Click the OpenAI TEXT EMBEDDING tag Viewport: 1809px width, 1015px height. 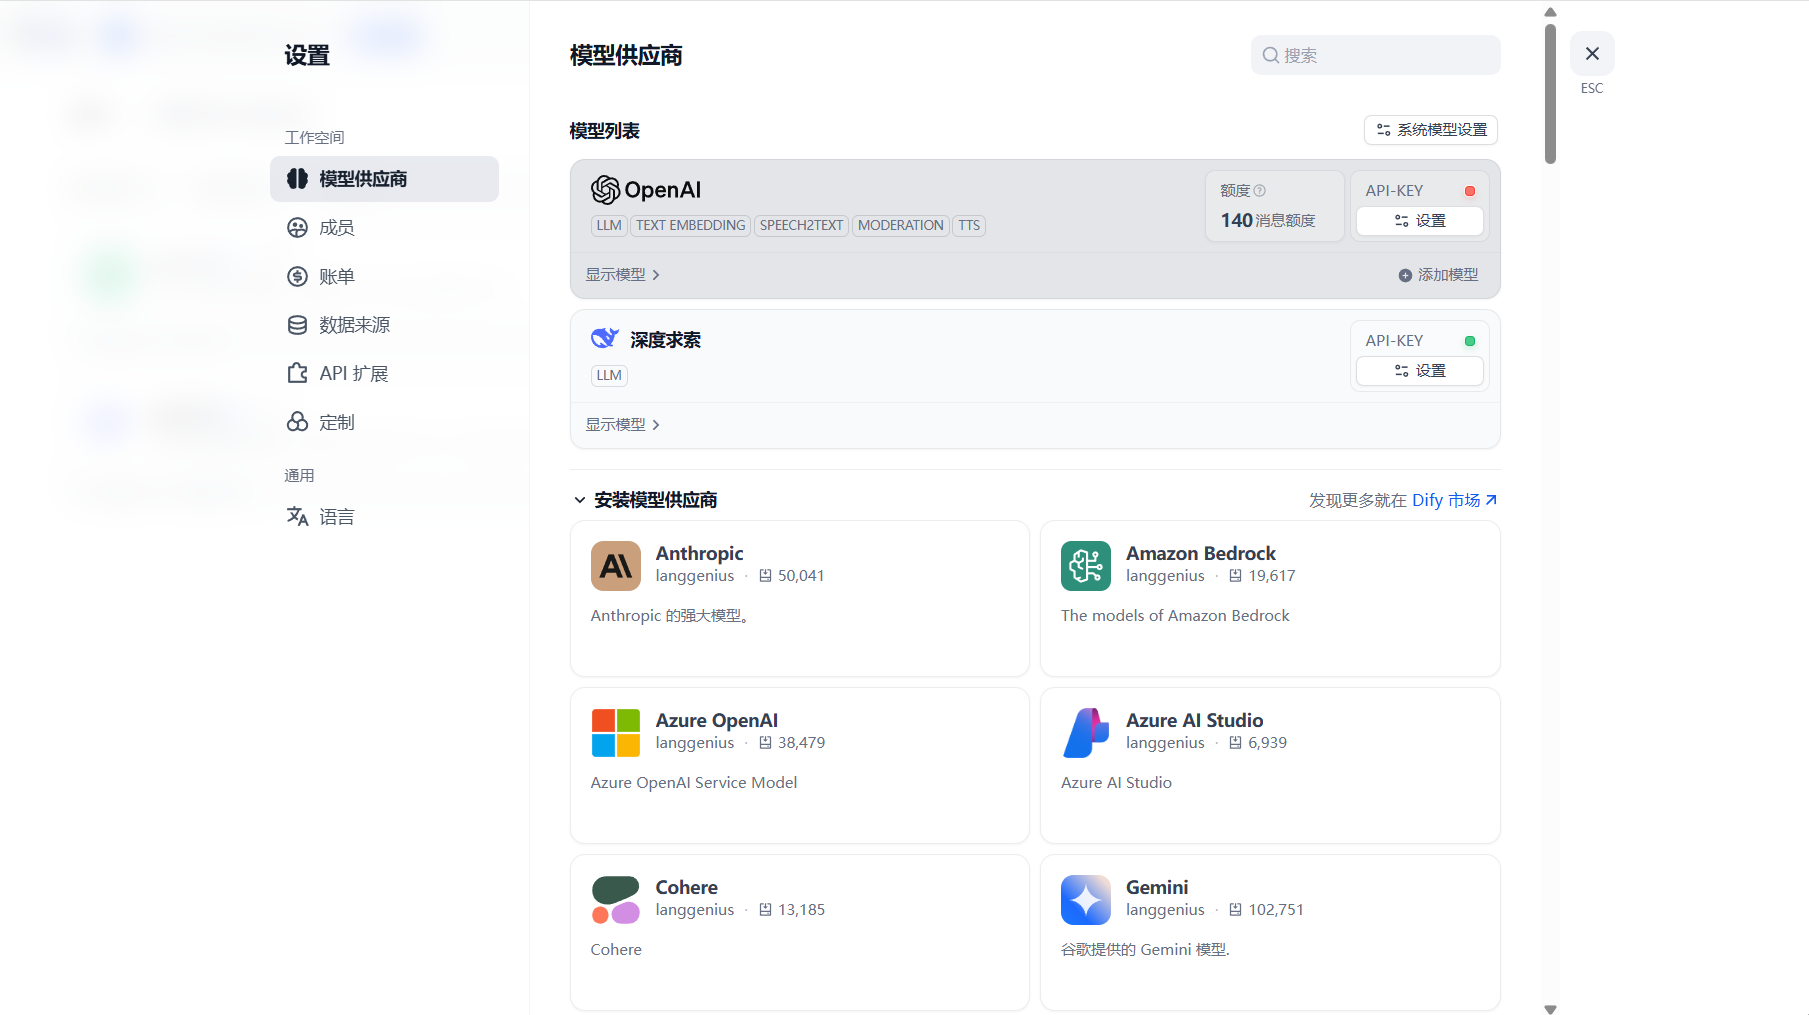pos(690,226)
